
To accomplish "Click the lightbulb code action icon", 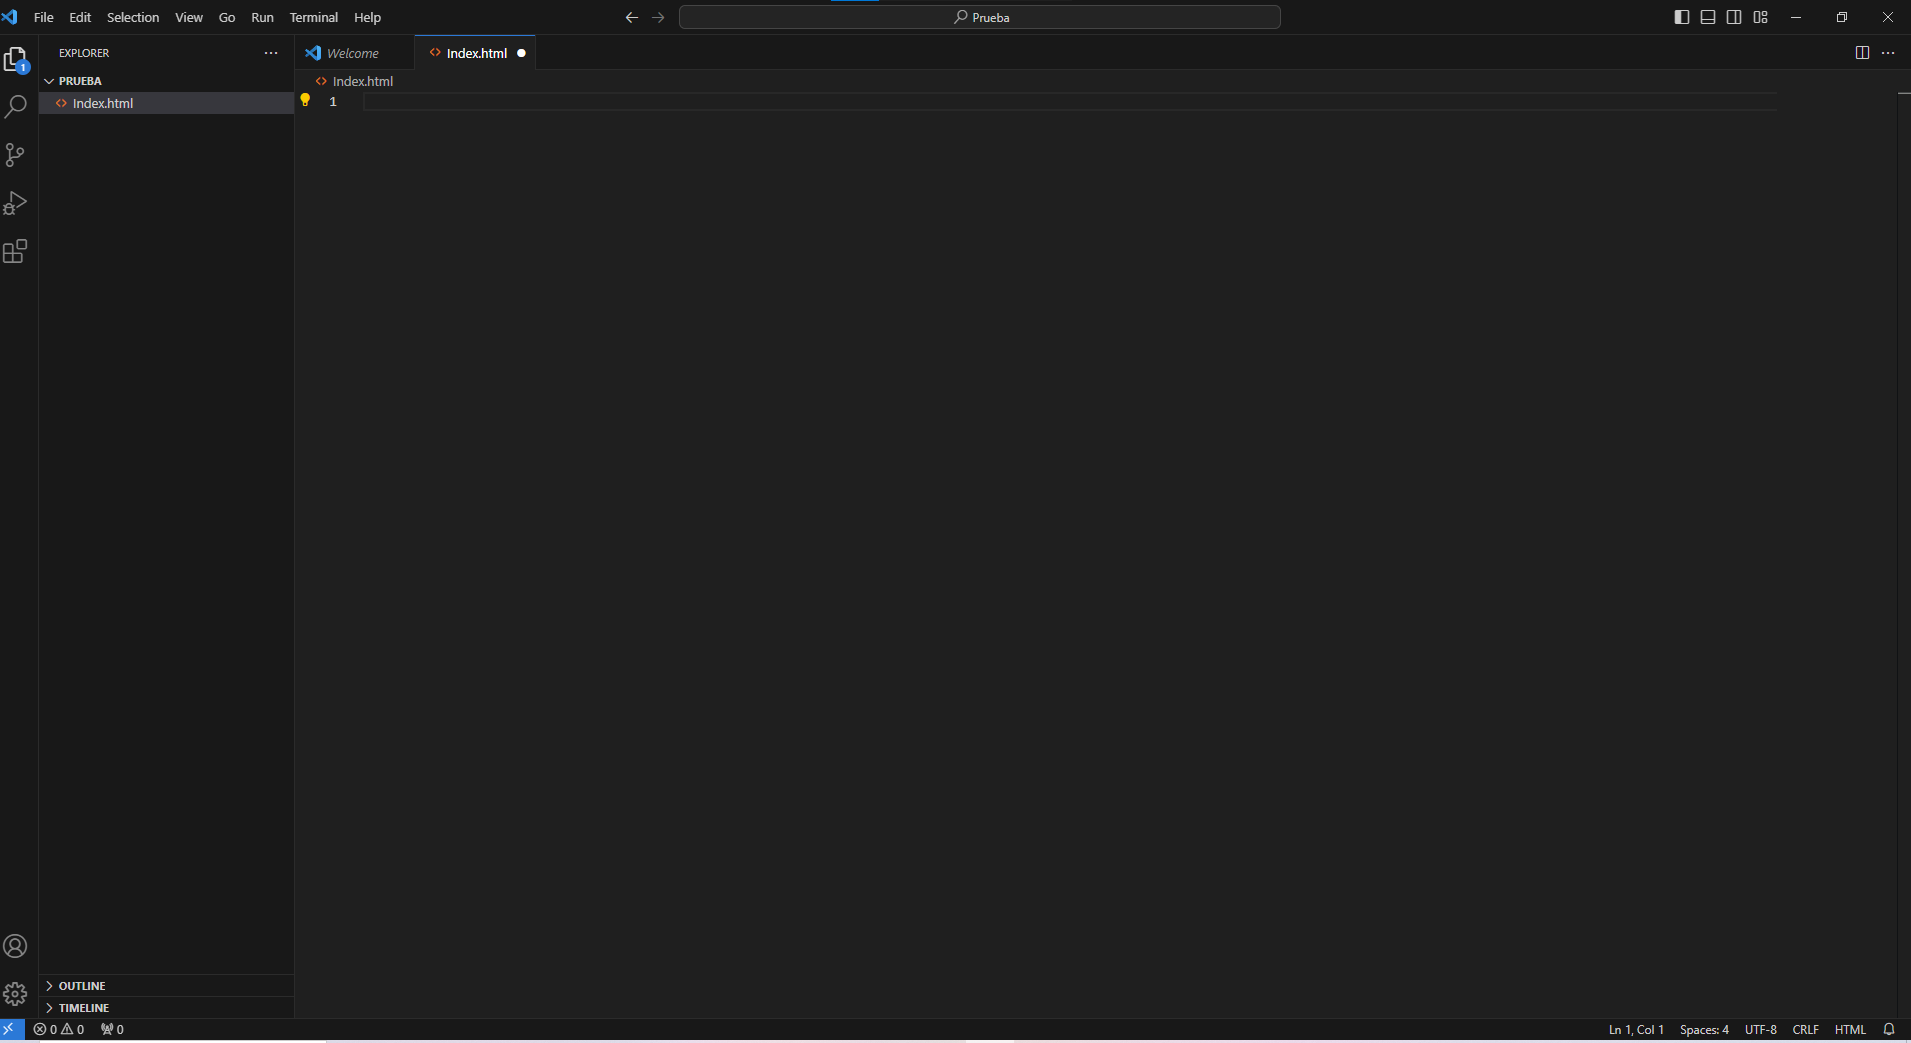I will point(306,100).
